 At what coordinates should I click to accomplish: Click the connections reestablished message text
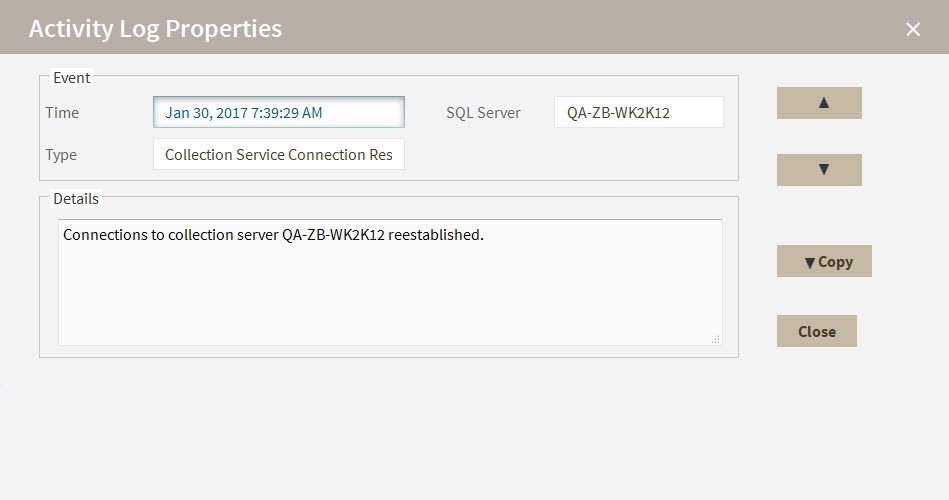272,236
